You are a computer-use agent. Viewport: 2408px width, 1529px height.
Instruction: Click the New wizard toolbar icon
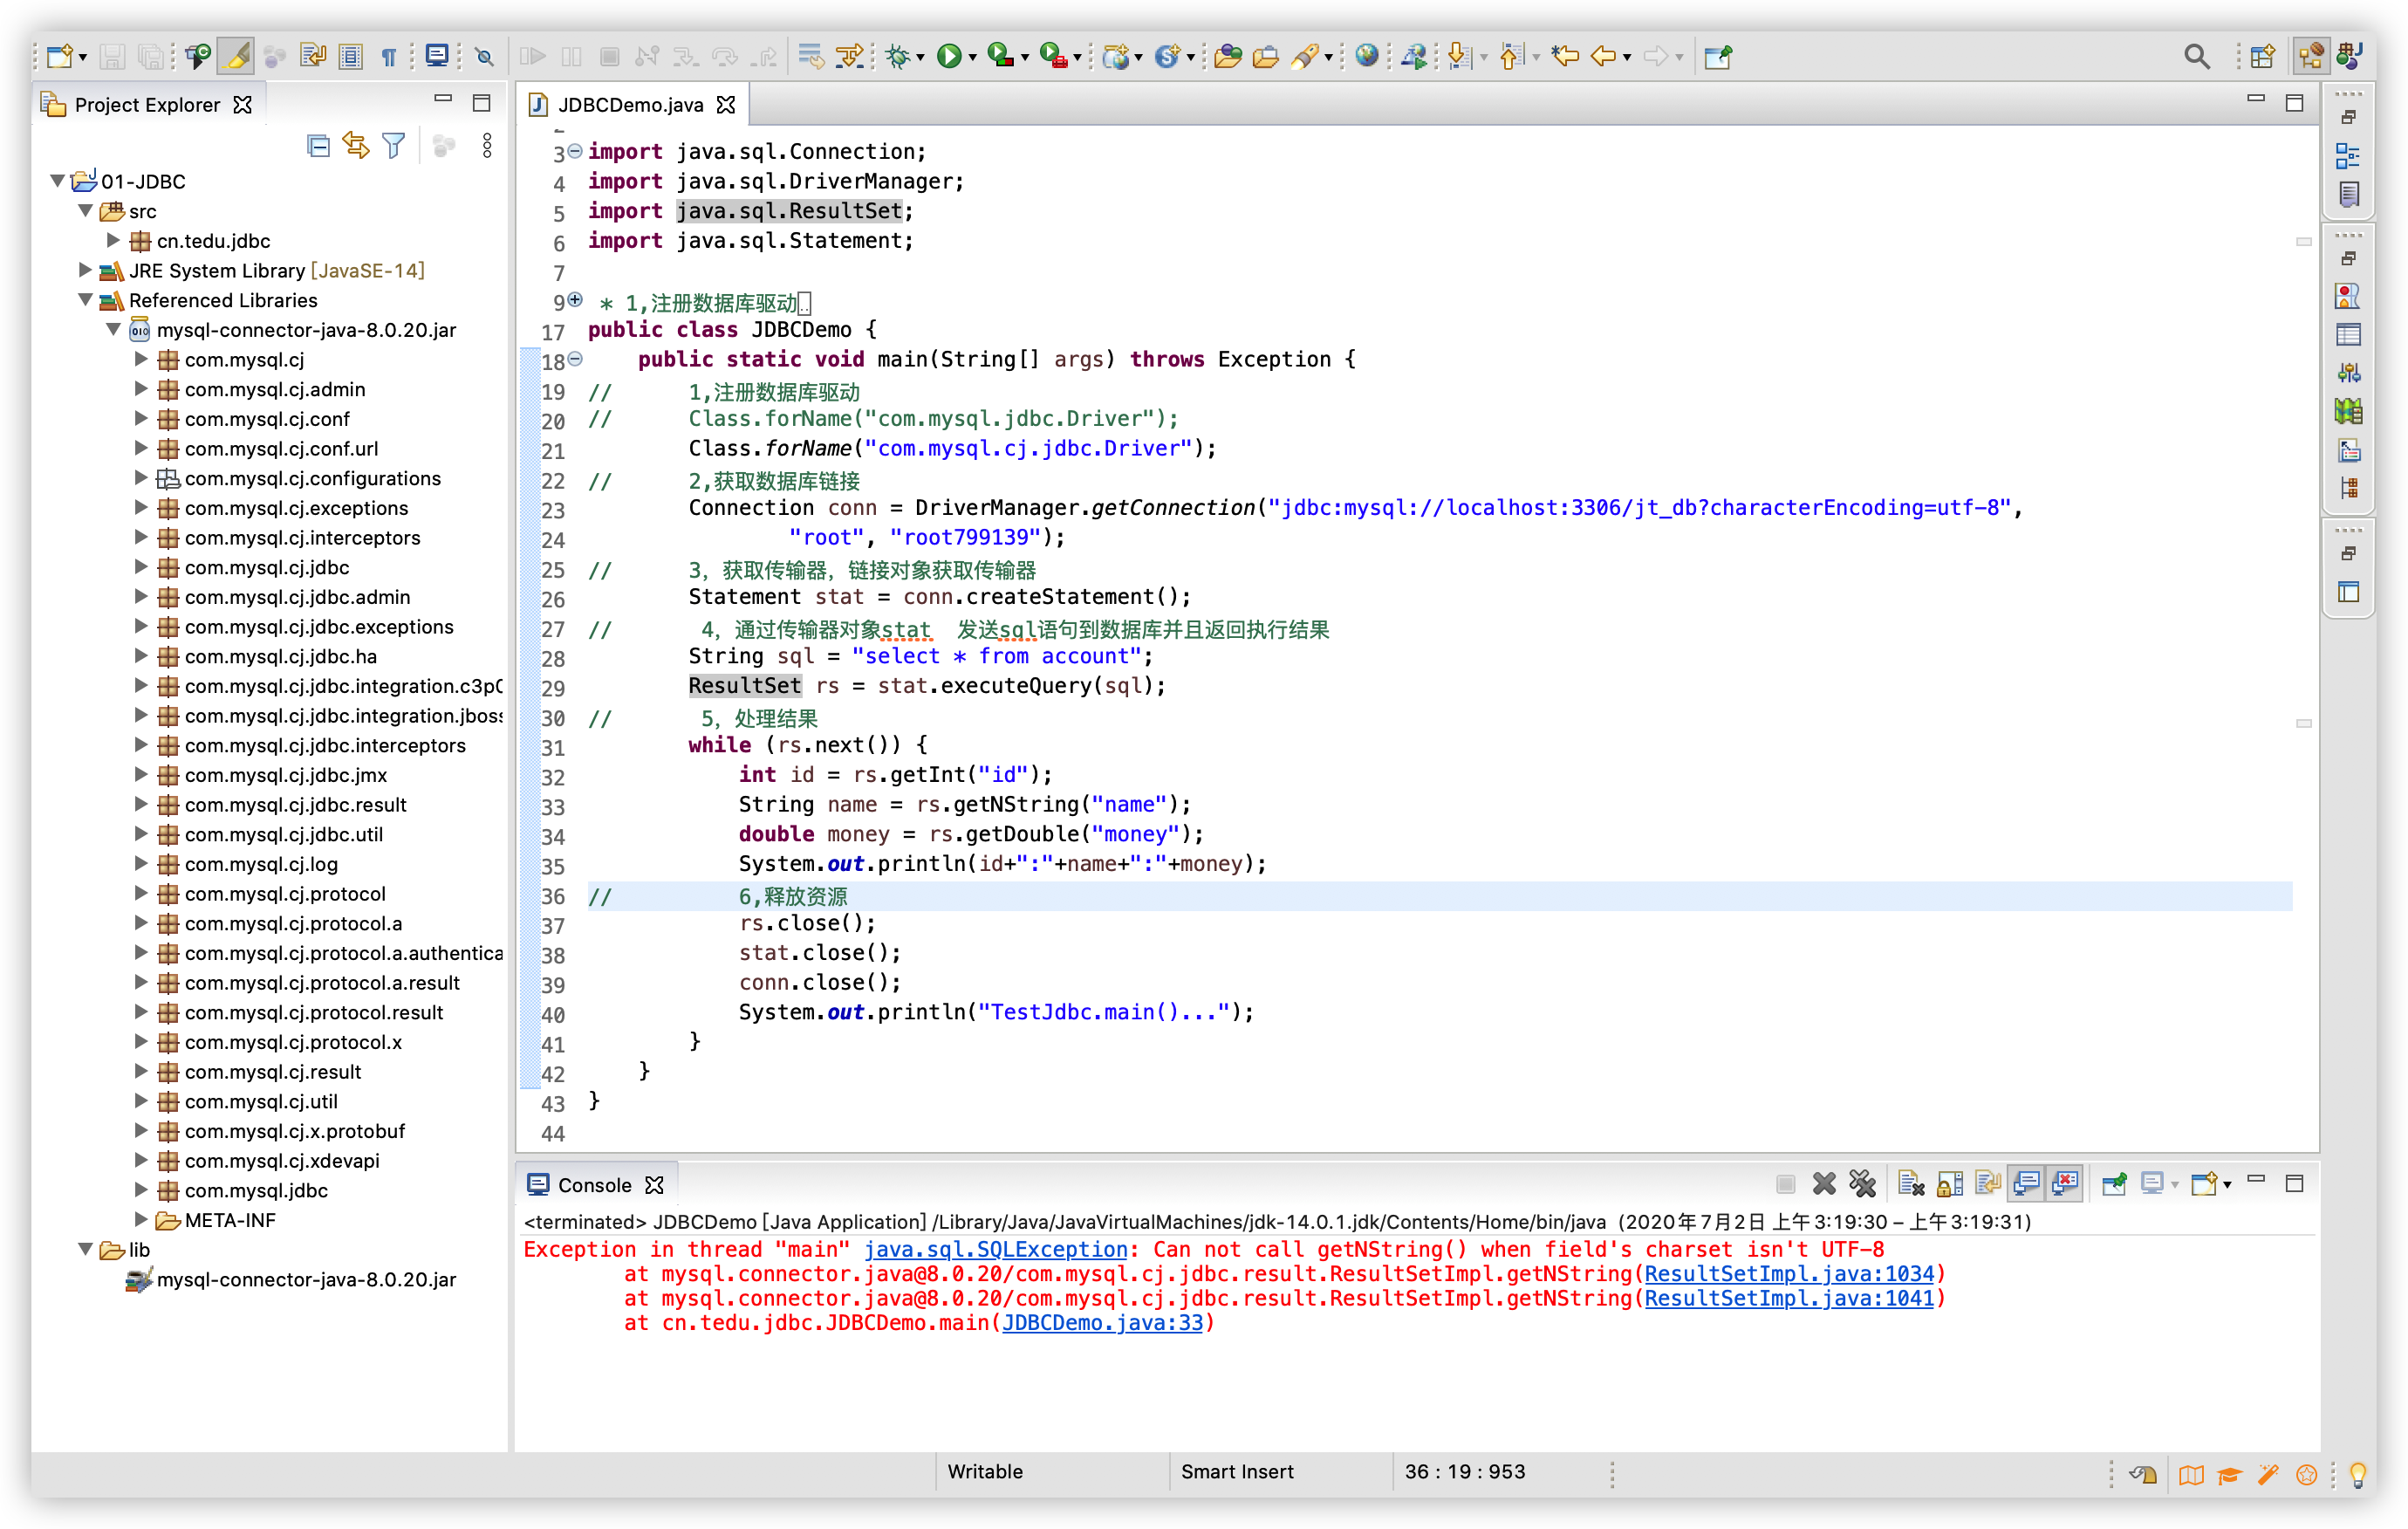coord(59,56)
